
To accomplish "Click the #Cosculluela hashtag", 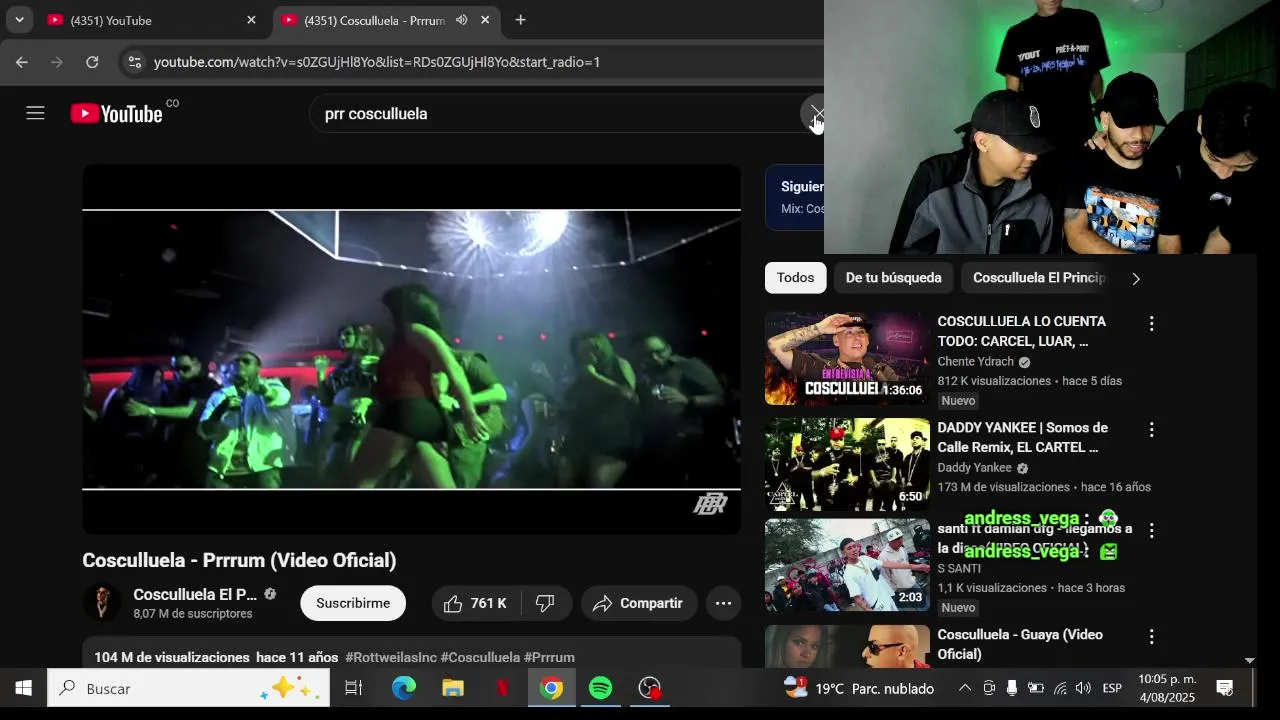I will [480, 657].
